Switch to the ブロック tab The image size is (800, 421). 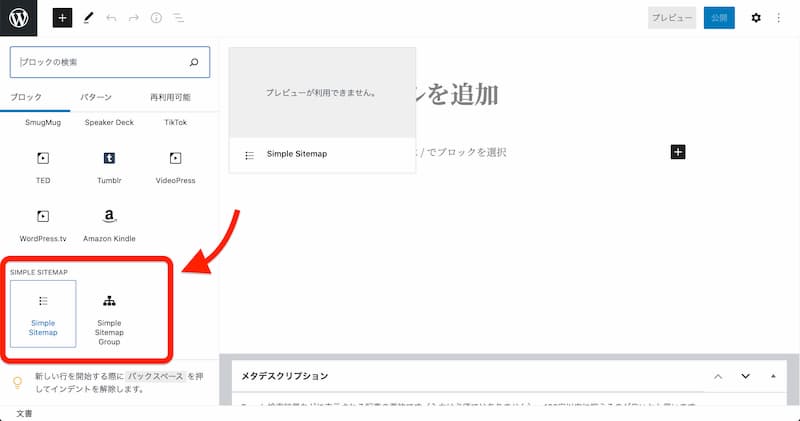click(26, 97)
